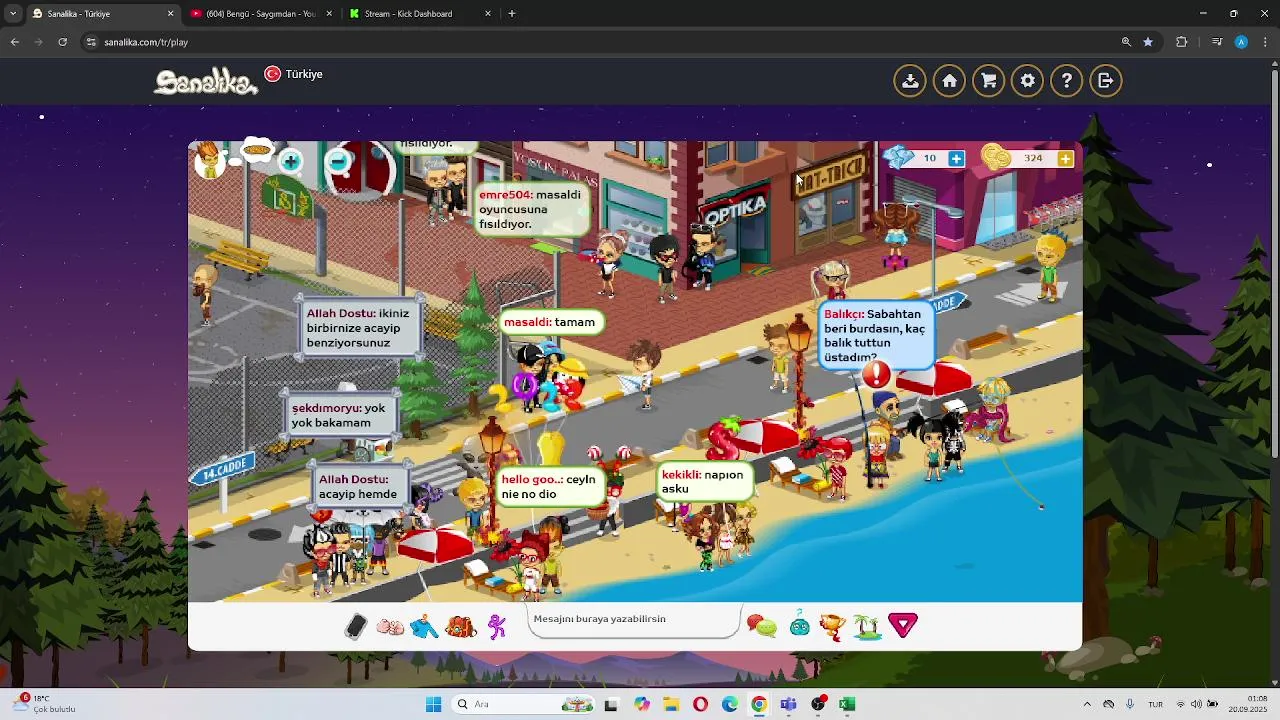This screenshot has height=720, width=1280.
Task: Add coins with plus next to 324
Action: [x=1065, y=158]
